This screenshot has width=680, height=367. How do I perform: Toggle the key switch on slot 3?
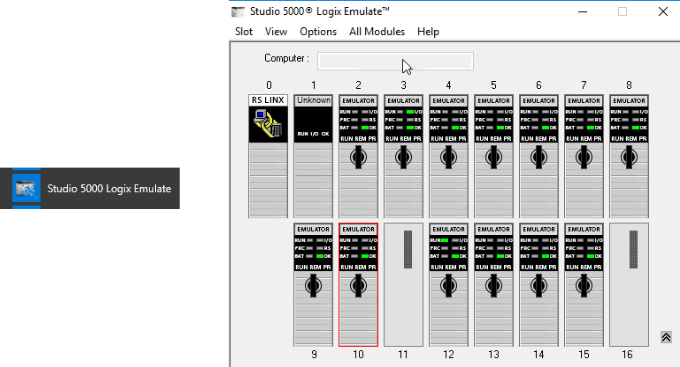403,157
